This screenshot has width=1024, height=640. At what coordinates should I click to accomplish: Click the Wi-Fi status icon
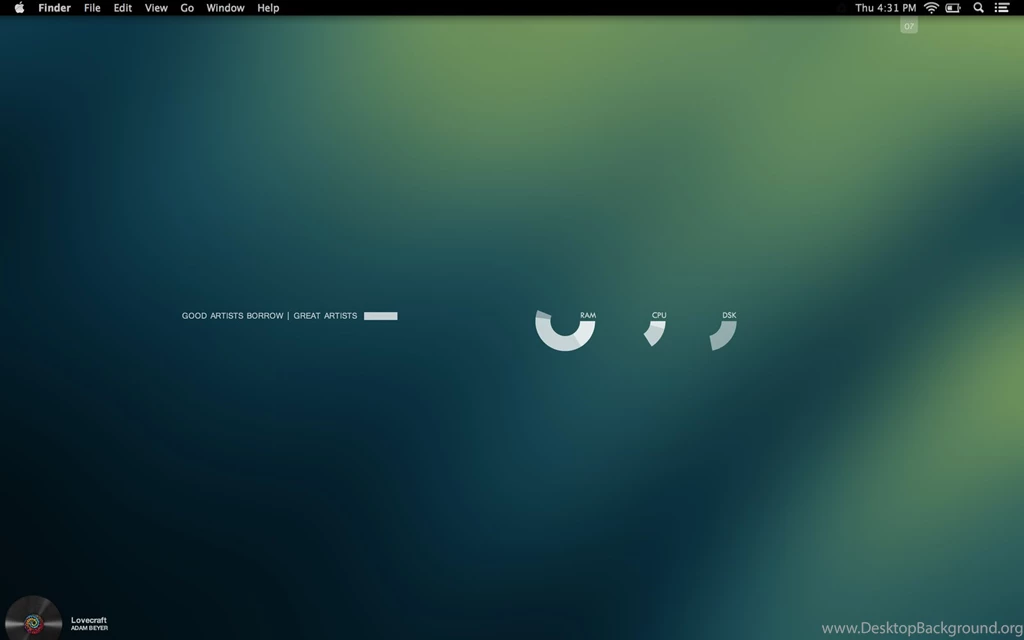930,8
